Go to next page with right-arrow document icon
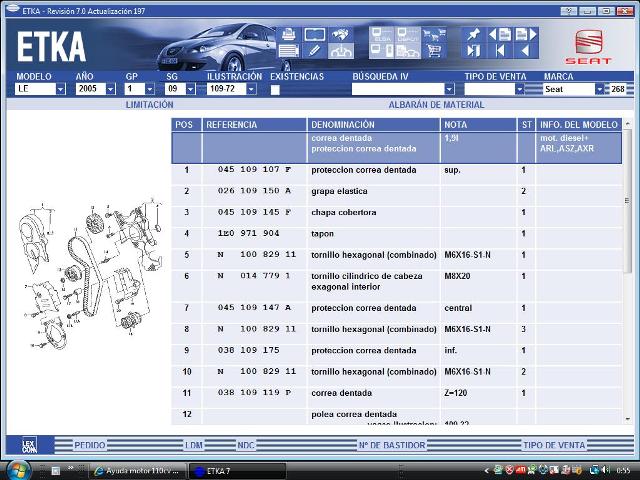The width and height of the screenshot is (640, 480). click(526, 34)
